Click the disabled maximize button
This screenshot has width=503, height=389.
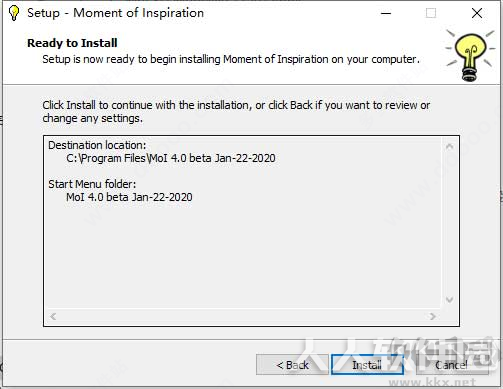click(431, 13)
